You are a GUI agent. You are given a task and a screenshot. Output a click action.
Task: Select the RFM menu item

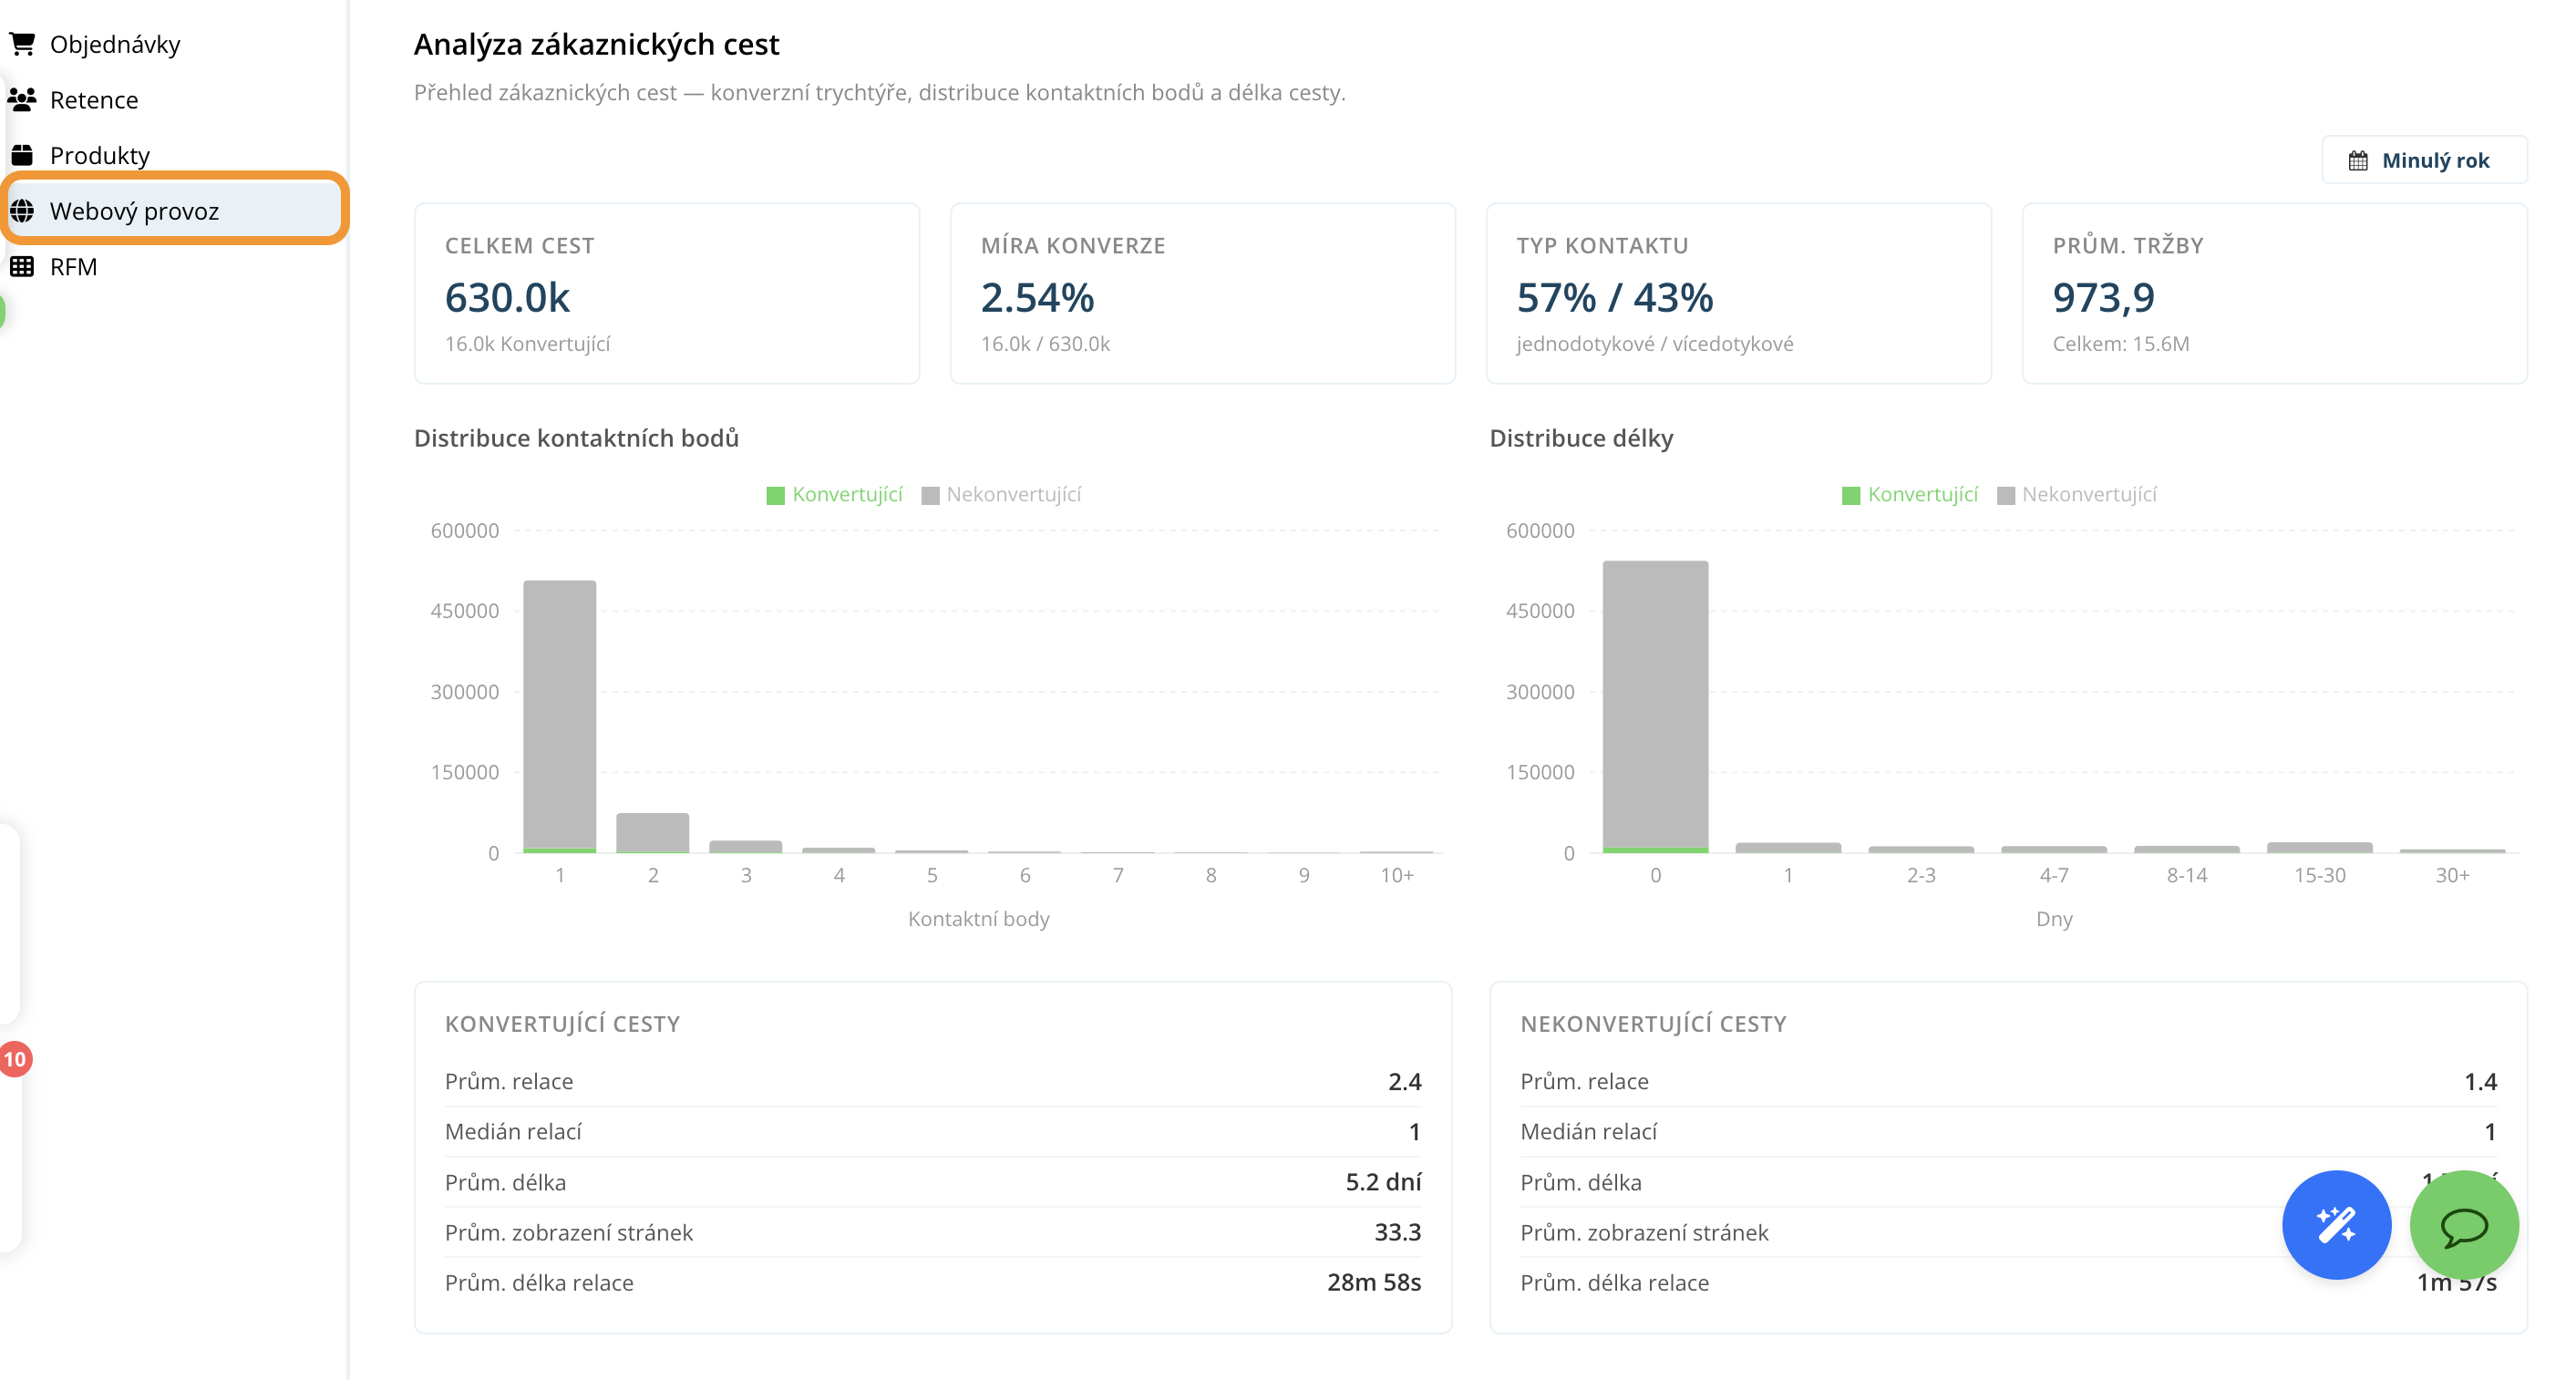tap(73, 267)
